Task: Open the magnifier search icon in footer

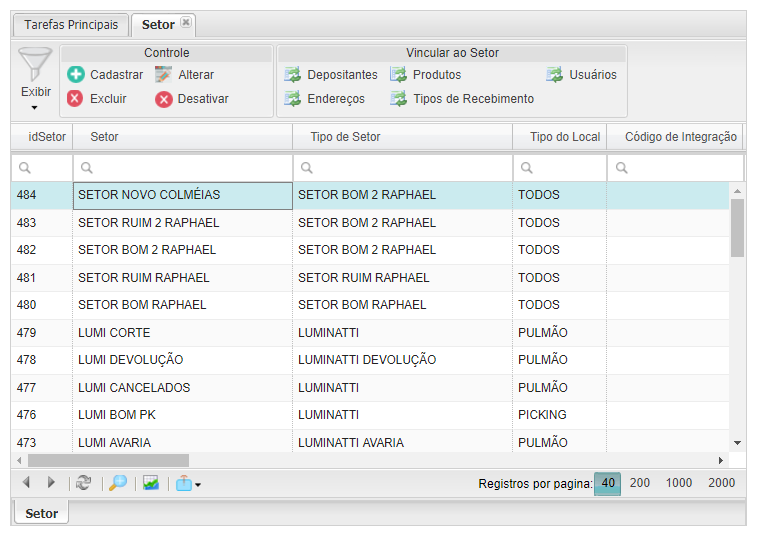Action: click(118, 482)
